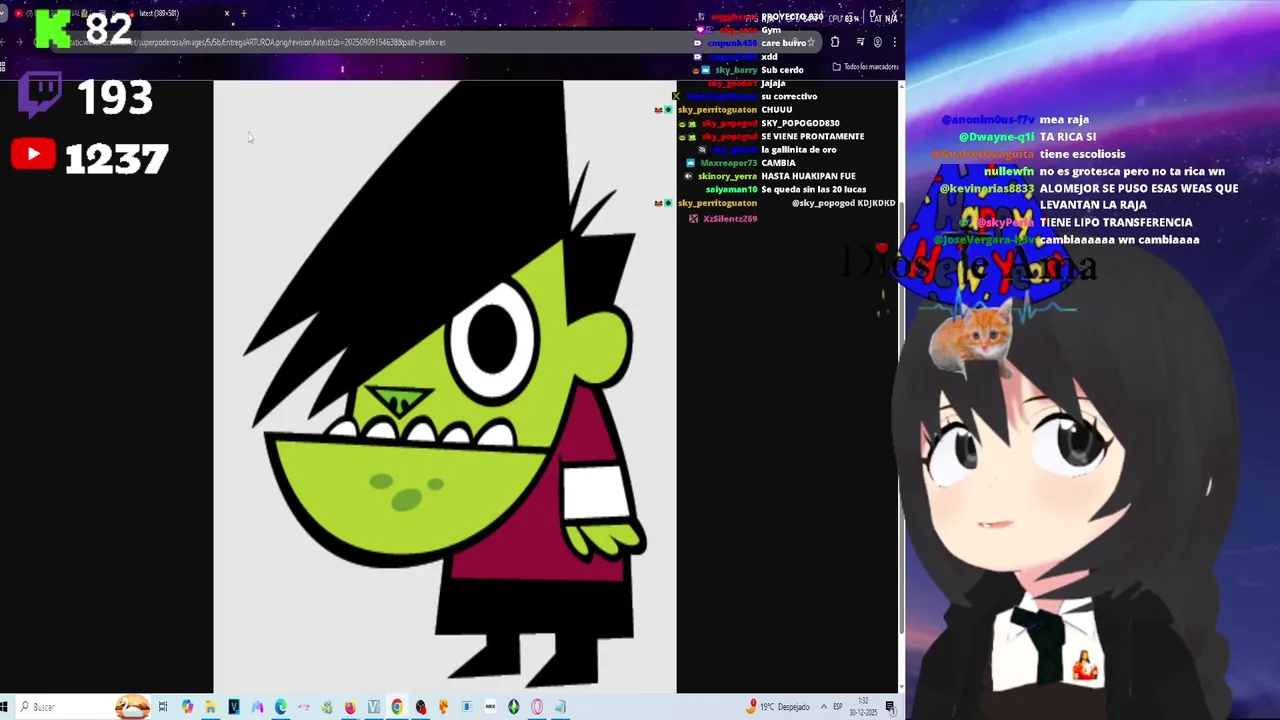Click username nullewfn in overlay chat
The image size is (1280, 720).
coord(1009,172)
